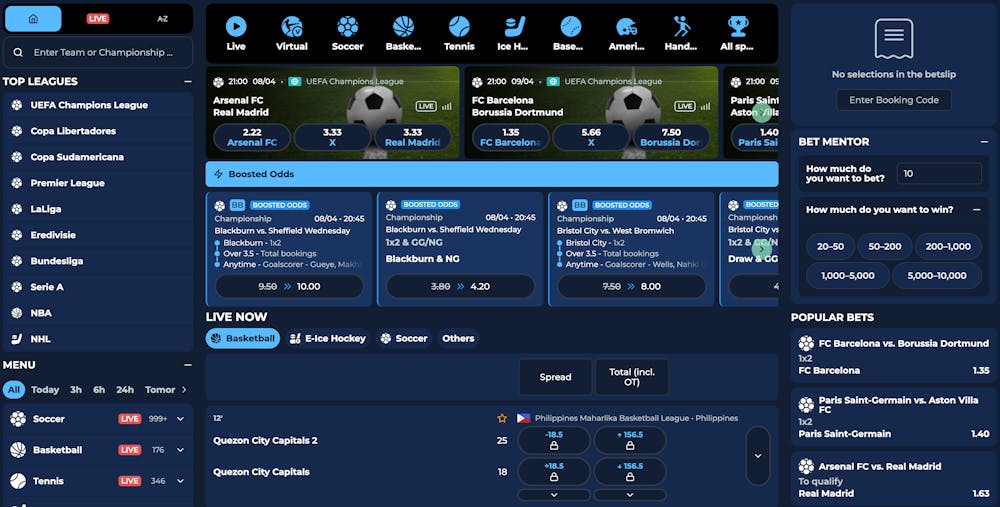Select the 6h time filter
The width and height of the screenshot is (1000, 507).
point(99,390)
